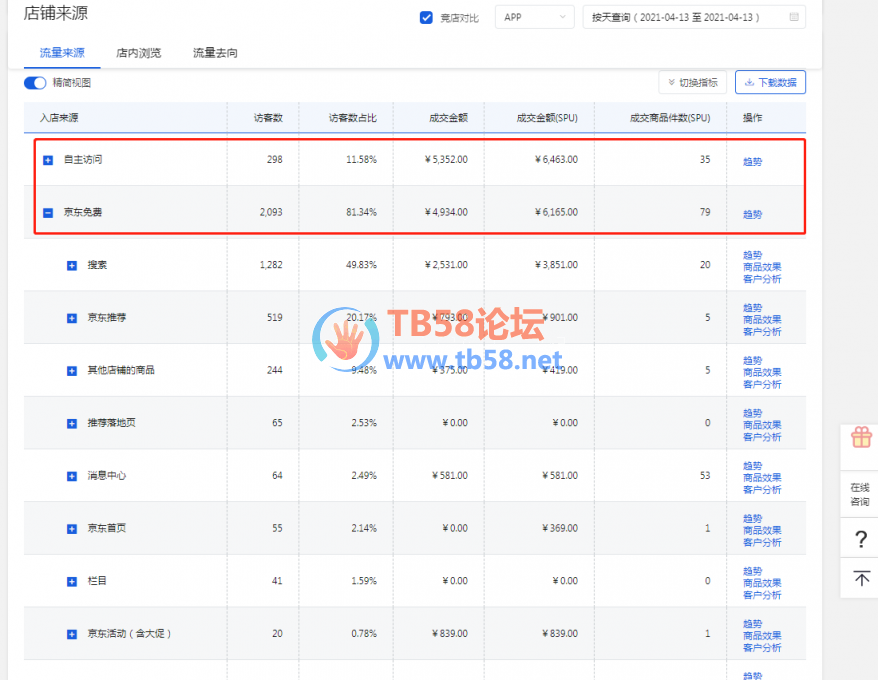Expand the 京东推荐 row

72,319
